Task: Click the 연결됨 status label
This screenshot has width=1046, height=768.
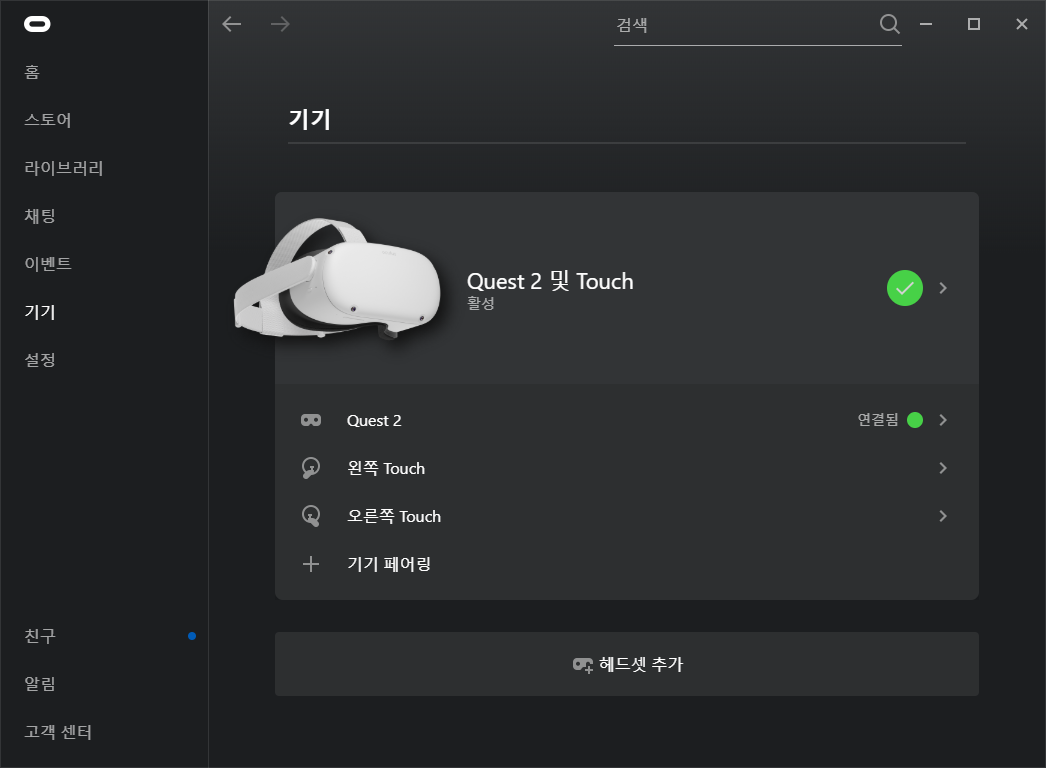Action: pyautogui.click(x=878, y=420)
